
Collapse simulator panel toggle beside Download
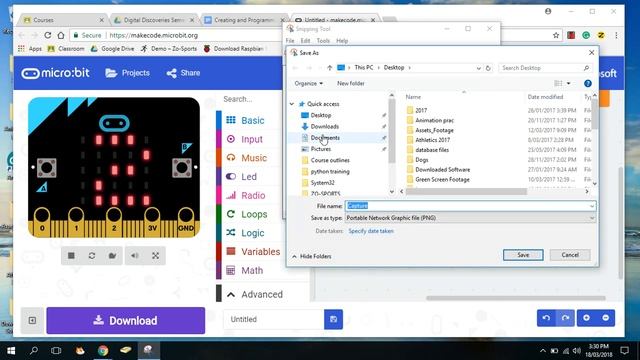32,320
